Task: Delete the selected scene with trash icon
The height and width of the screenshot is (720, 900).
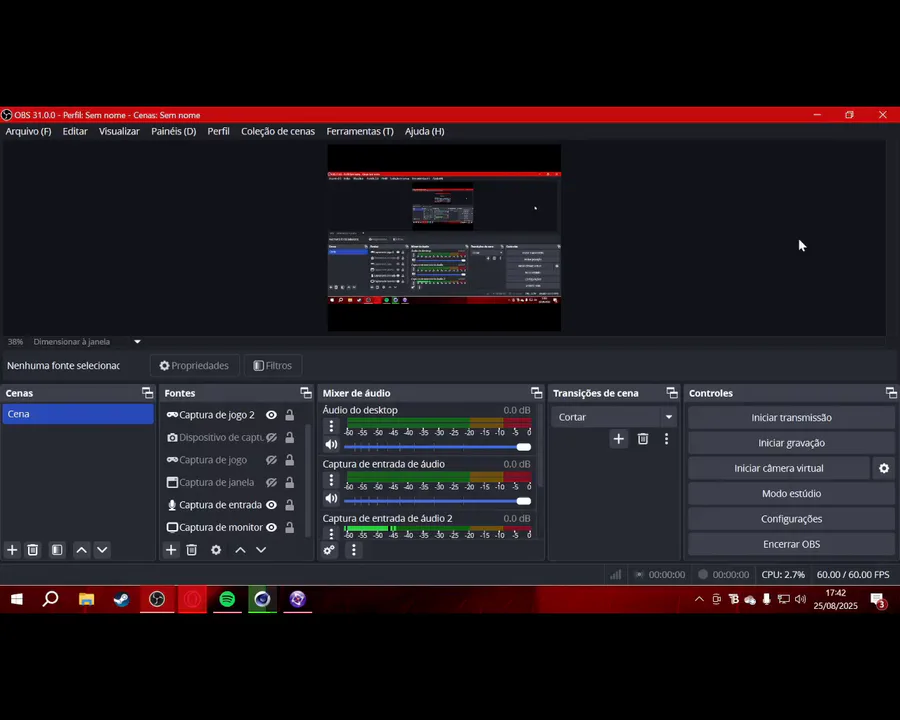Action: pos(33,550)
